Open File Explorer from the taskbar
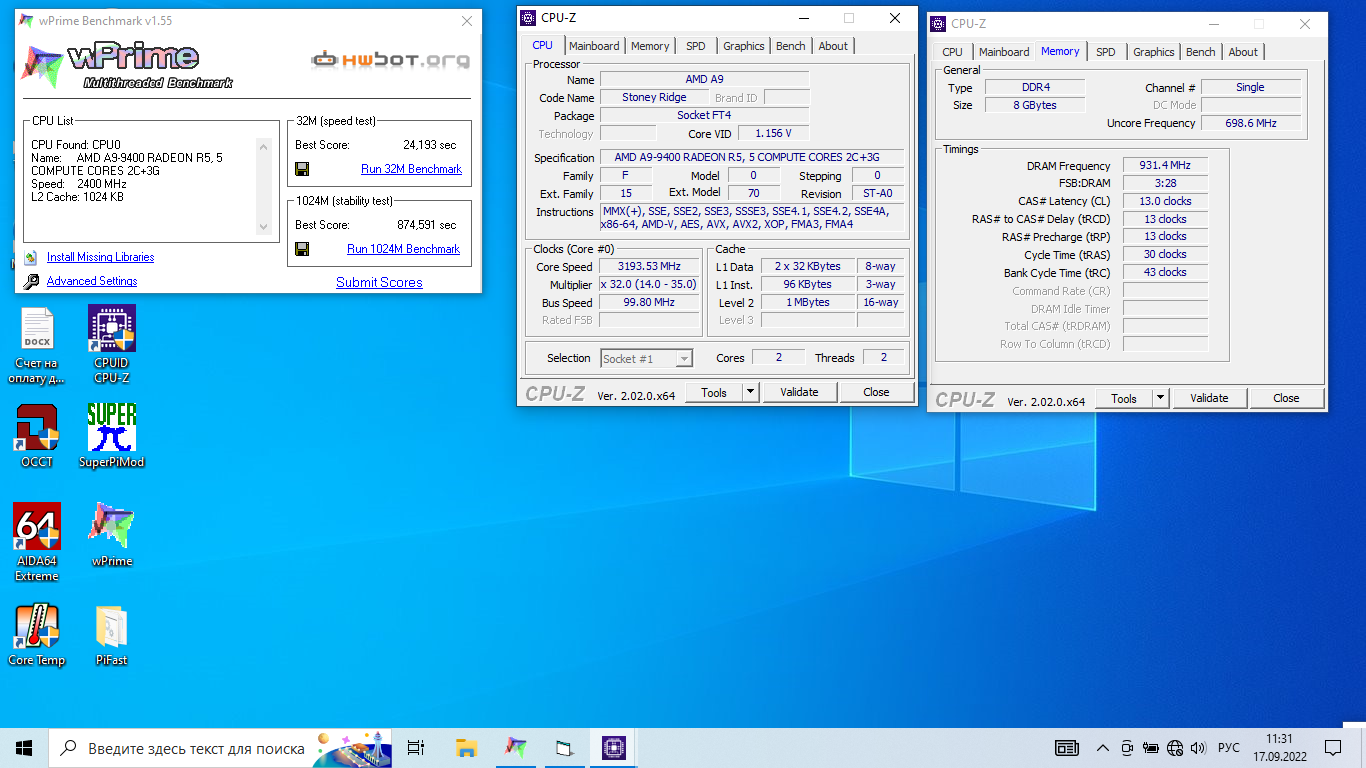1366x768 pixels. point(466,748)
